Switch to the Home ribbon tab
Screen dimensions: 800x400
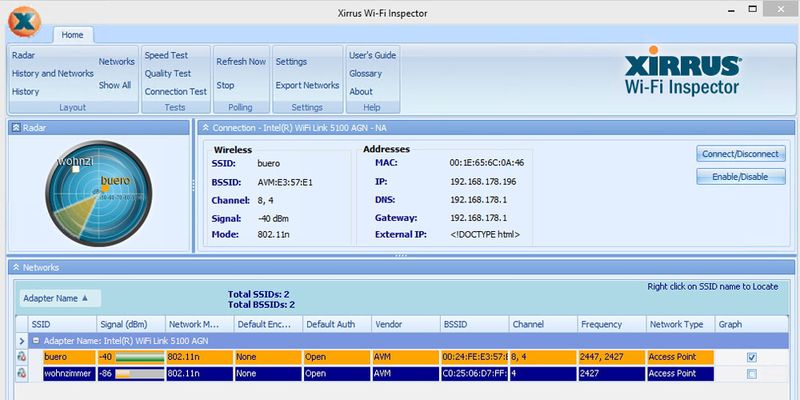(x=72, y=35)
